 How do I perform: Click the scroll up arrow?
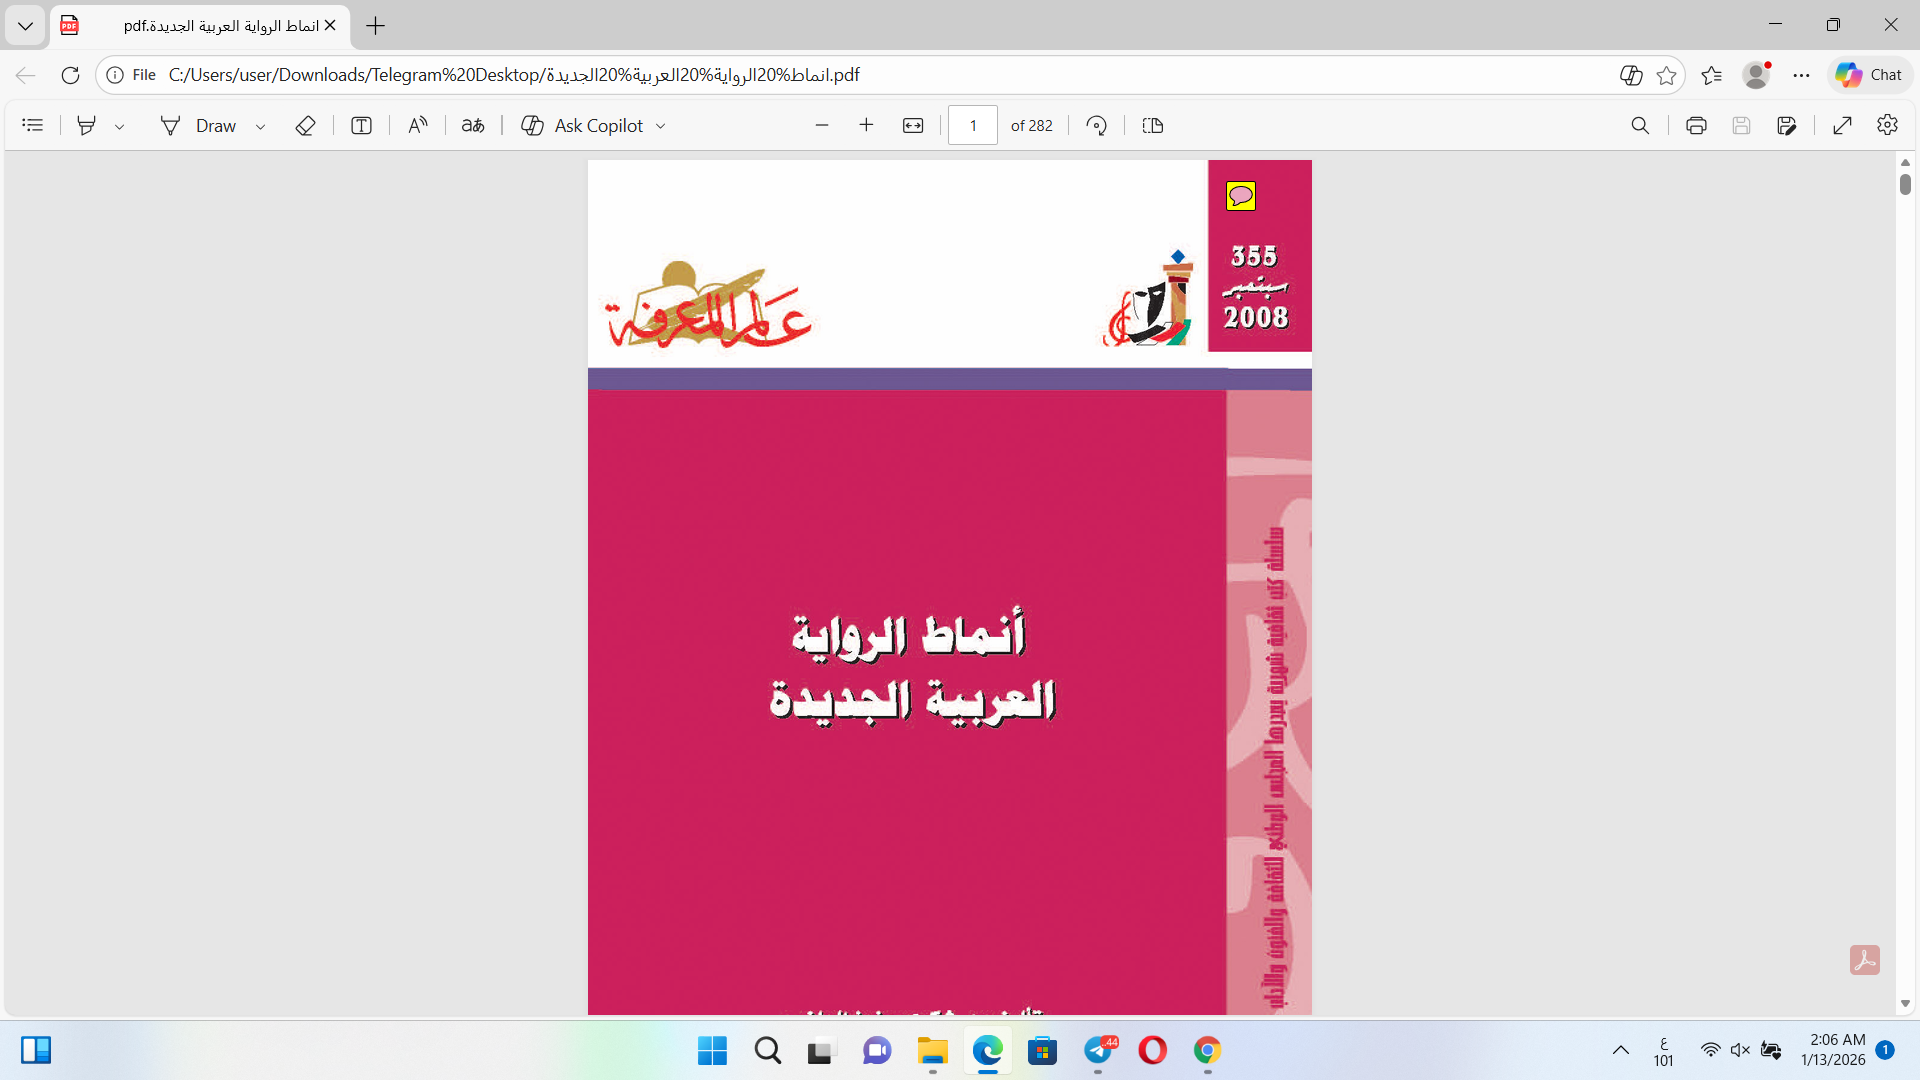(x=1905, y=162)
